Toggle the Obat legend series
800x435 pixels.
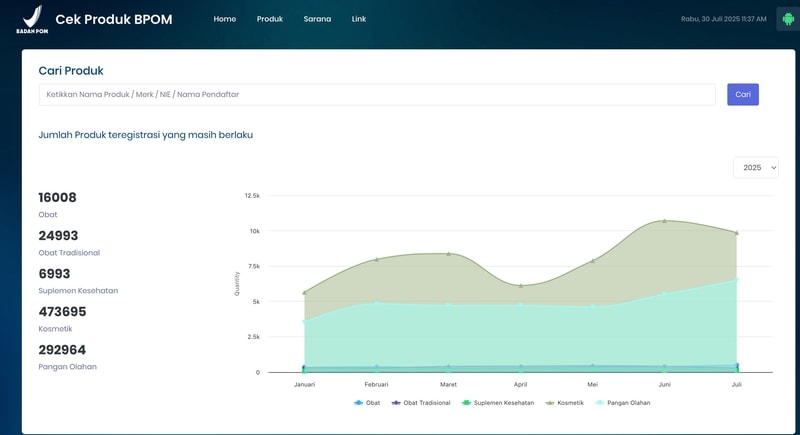[367, 403]
